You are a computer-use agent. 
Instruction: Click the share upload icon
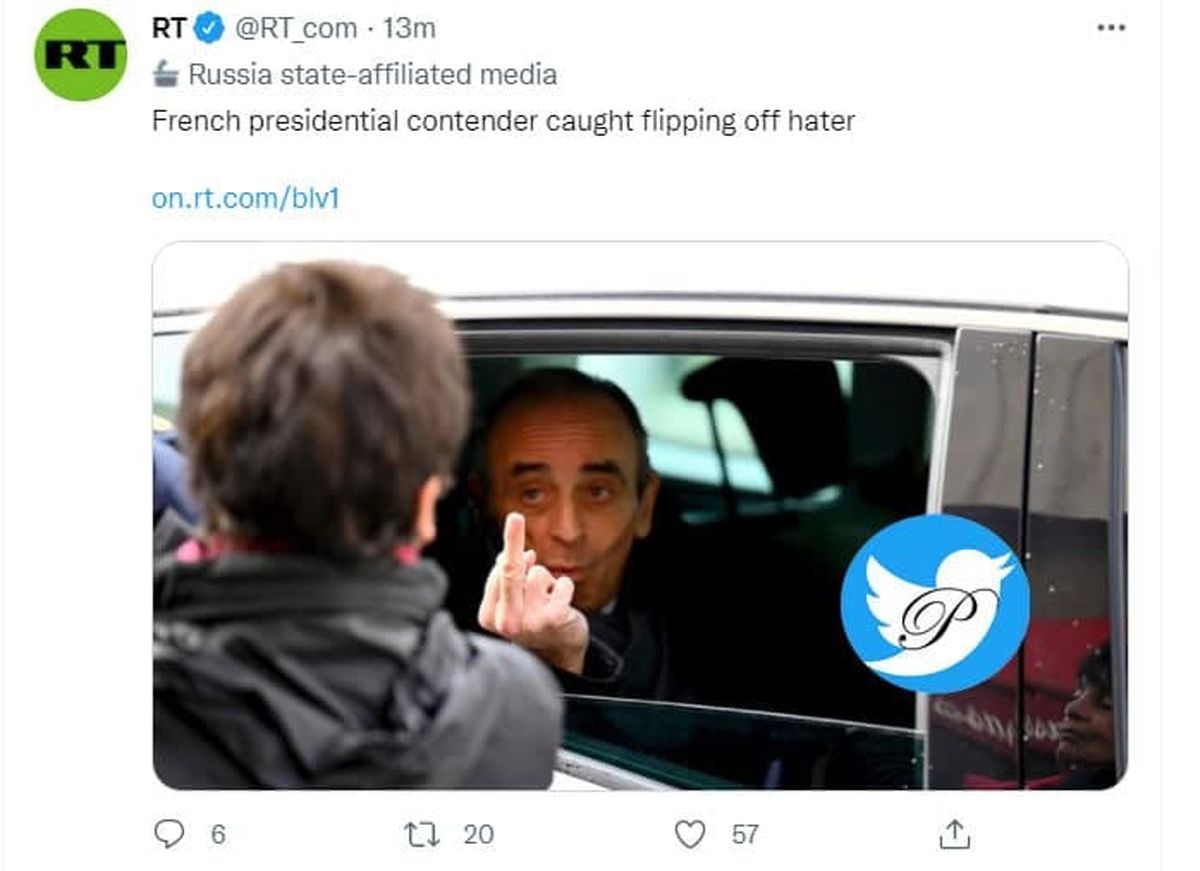[955, 834]
